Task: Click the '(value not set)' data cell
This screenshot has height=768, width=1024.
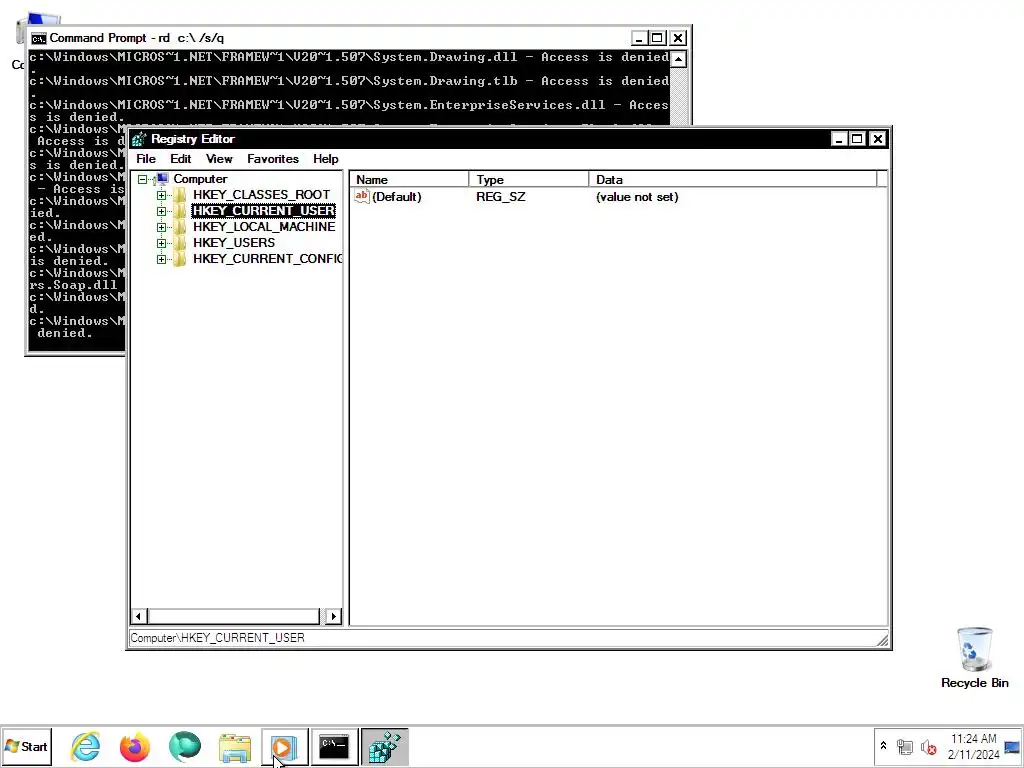Action: (x=637, y=197)
